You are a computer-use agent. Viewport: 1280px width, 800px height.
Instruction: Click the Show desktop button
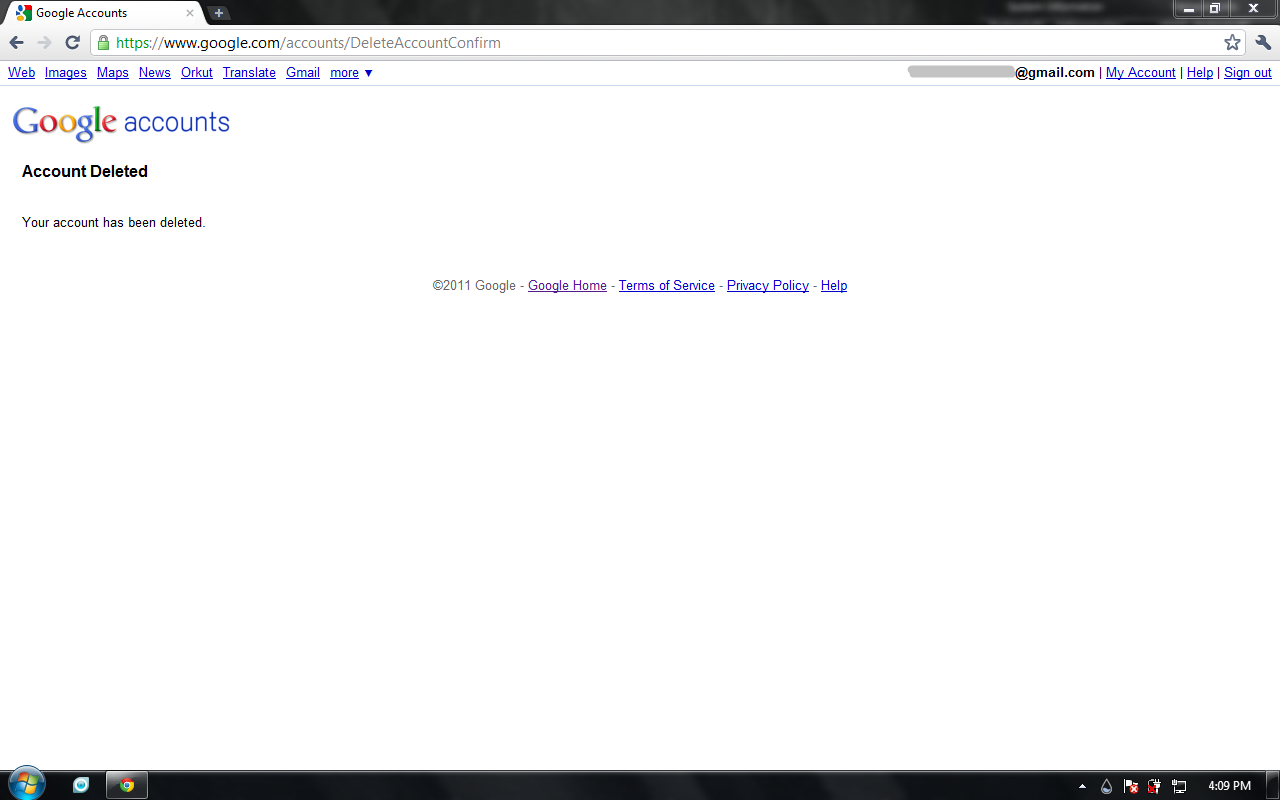tap(1272, 785)
